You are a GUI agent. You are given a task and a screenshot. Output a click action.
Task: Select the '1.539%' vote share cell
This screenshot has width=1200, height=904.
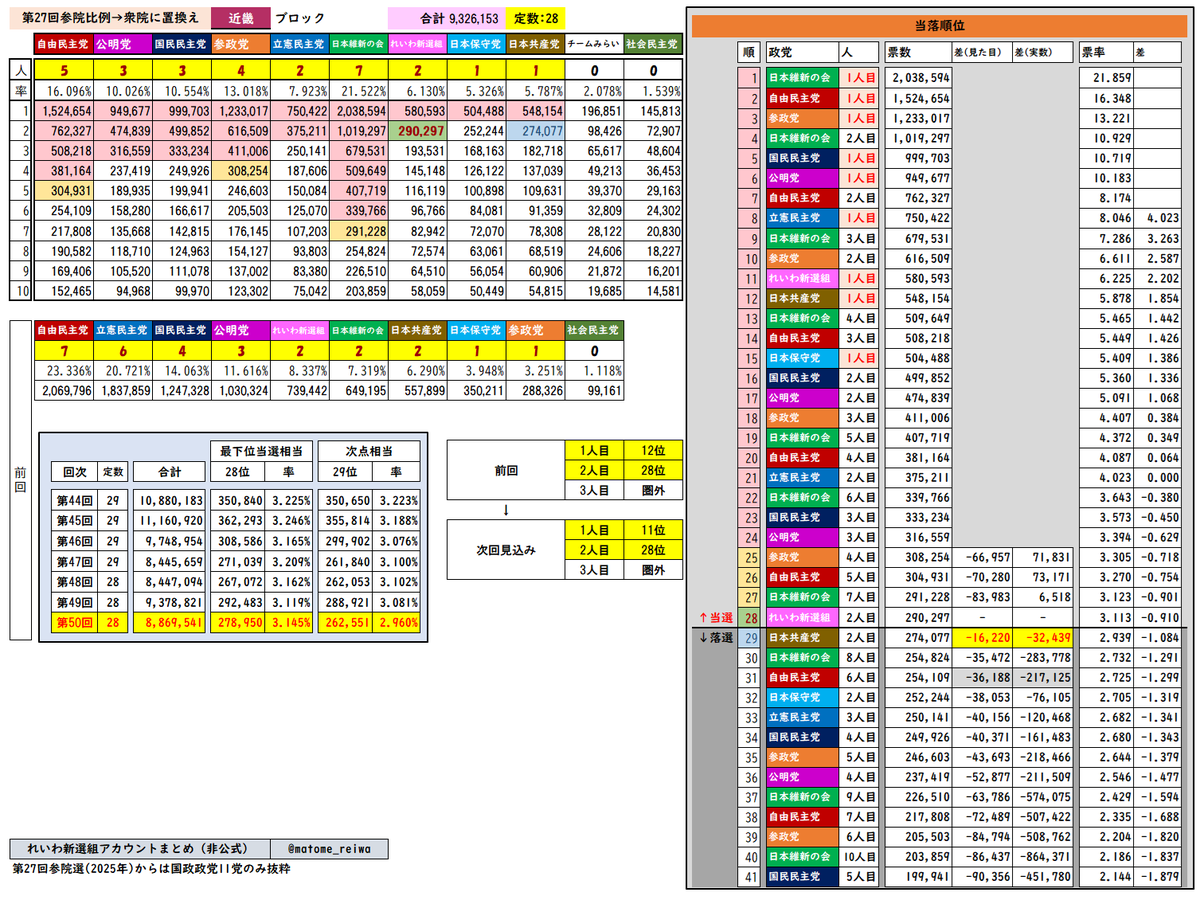click(x=653, y=93)
